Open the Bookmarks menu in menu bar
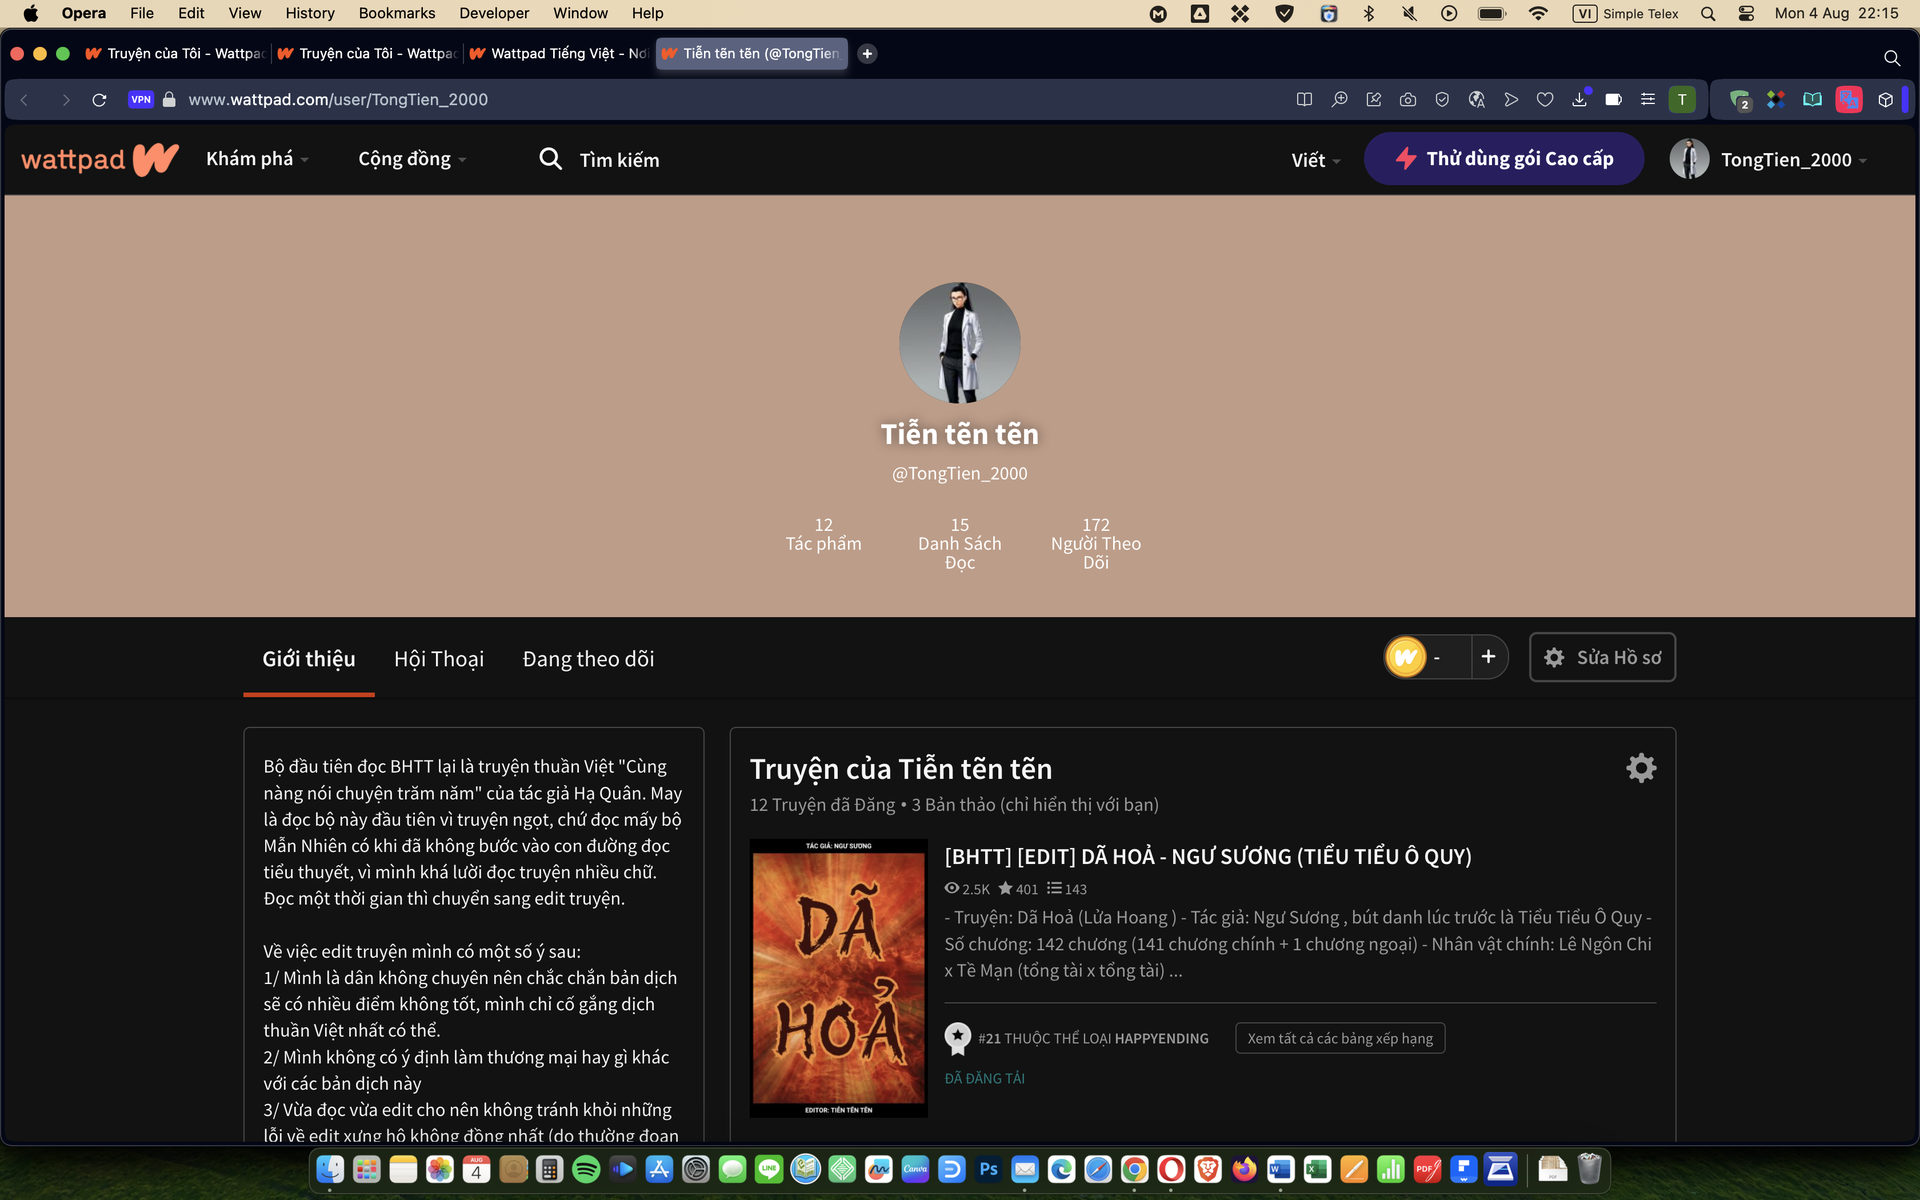 tap(396, 13)
